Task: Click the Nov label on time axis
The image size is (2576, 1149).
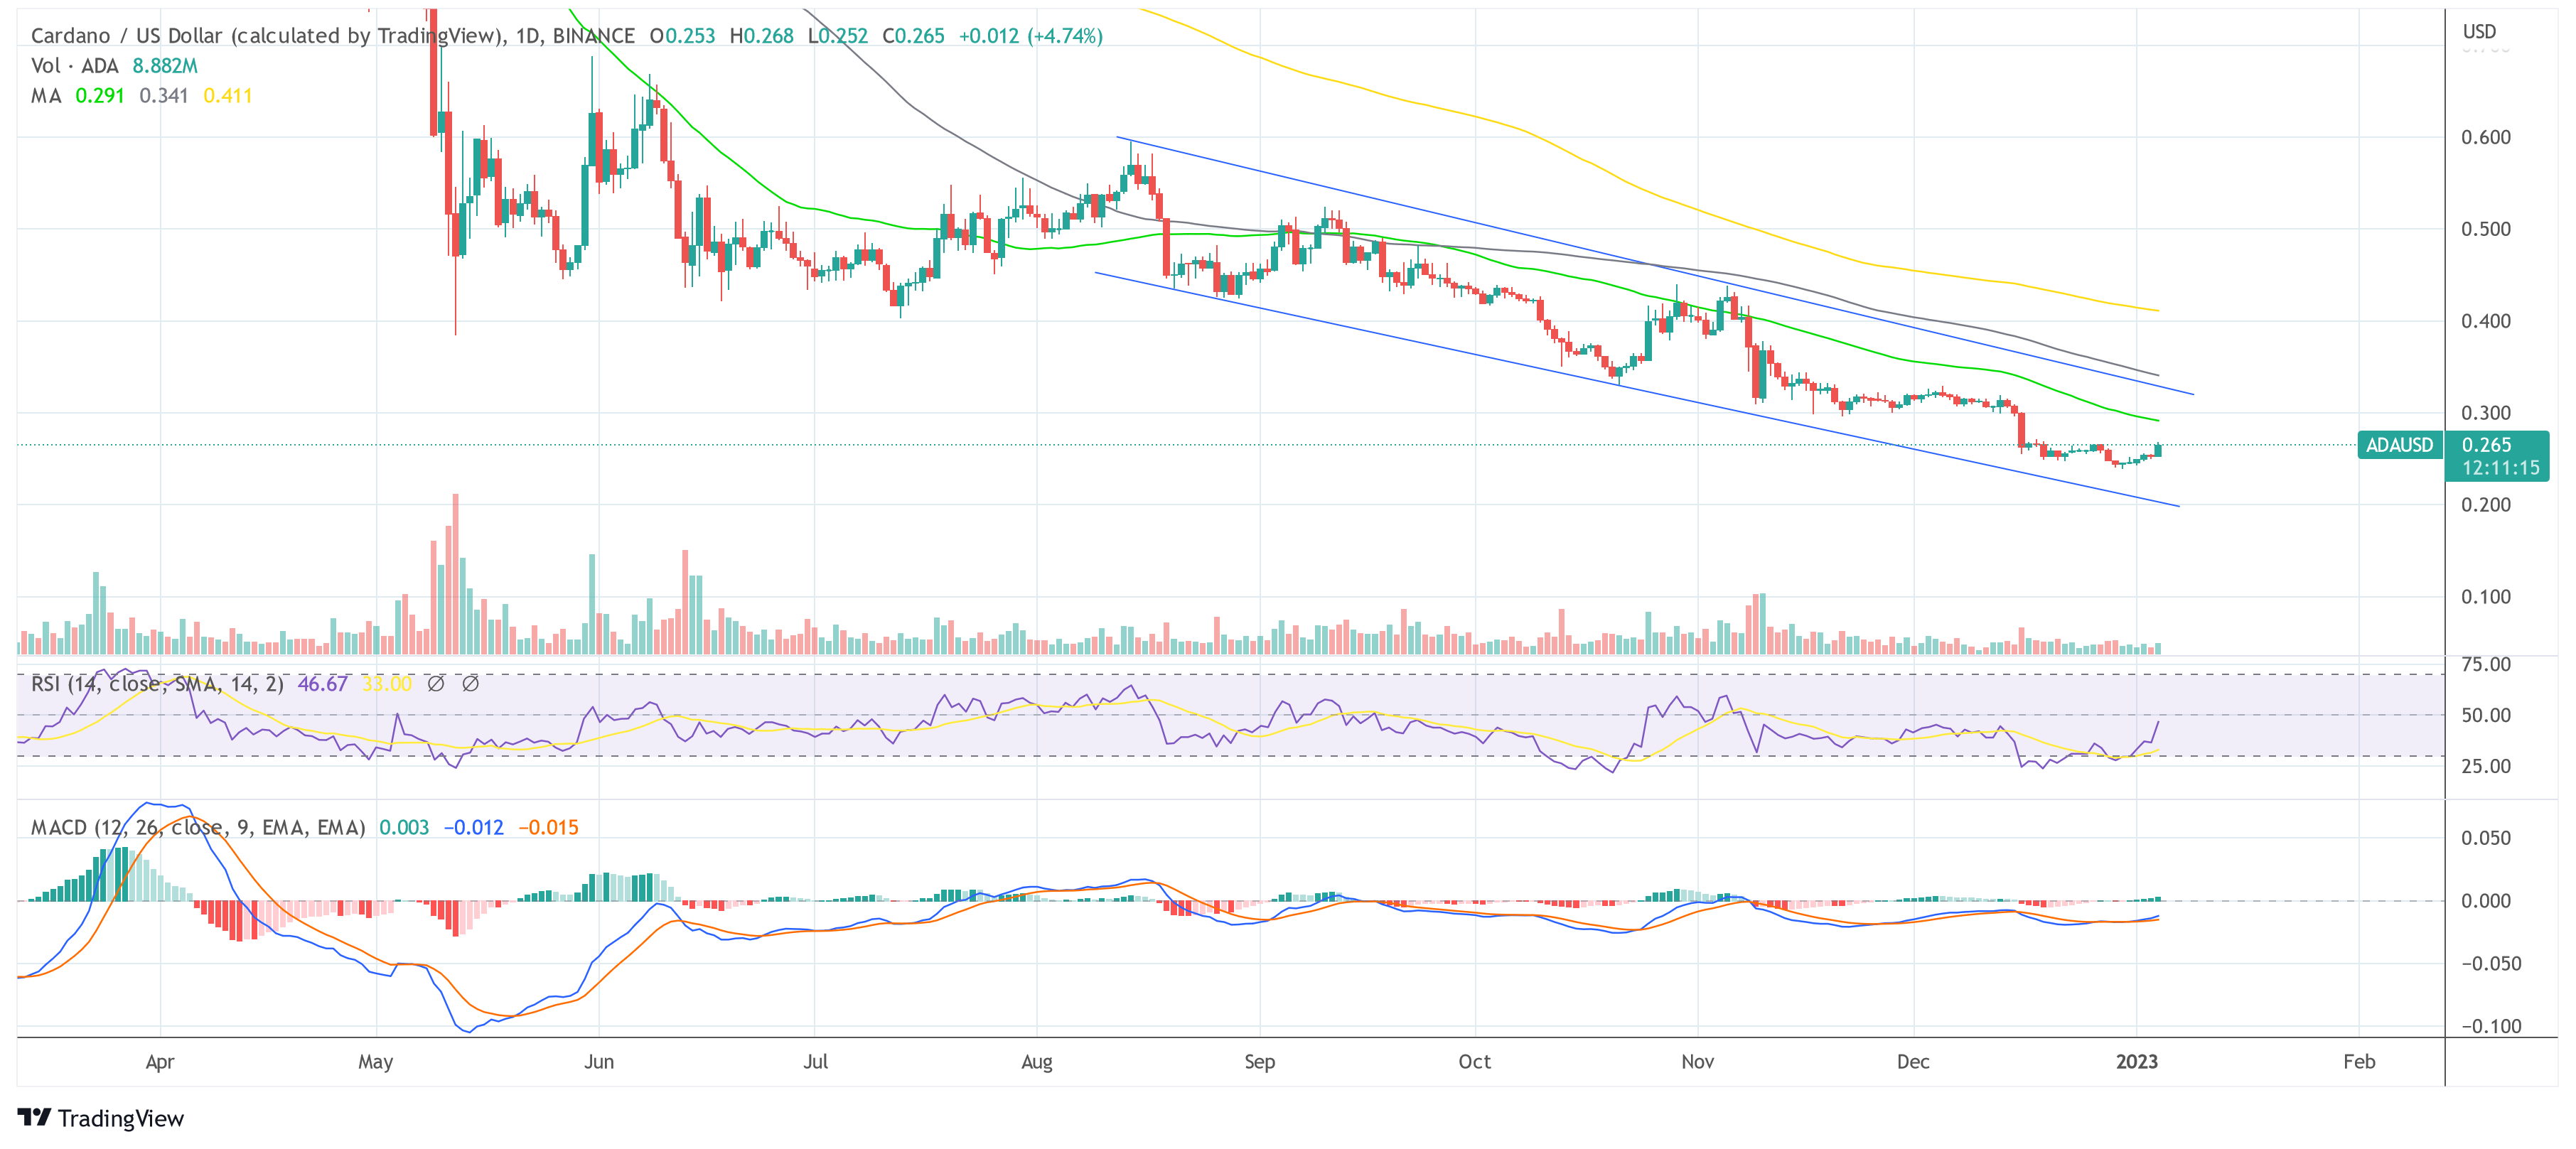Action: coord(1698,1062)
